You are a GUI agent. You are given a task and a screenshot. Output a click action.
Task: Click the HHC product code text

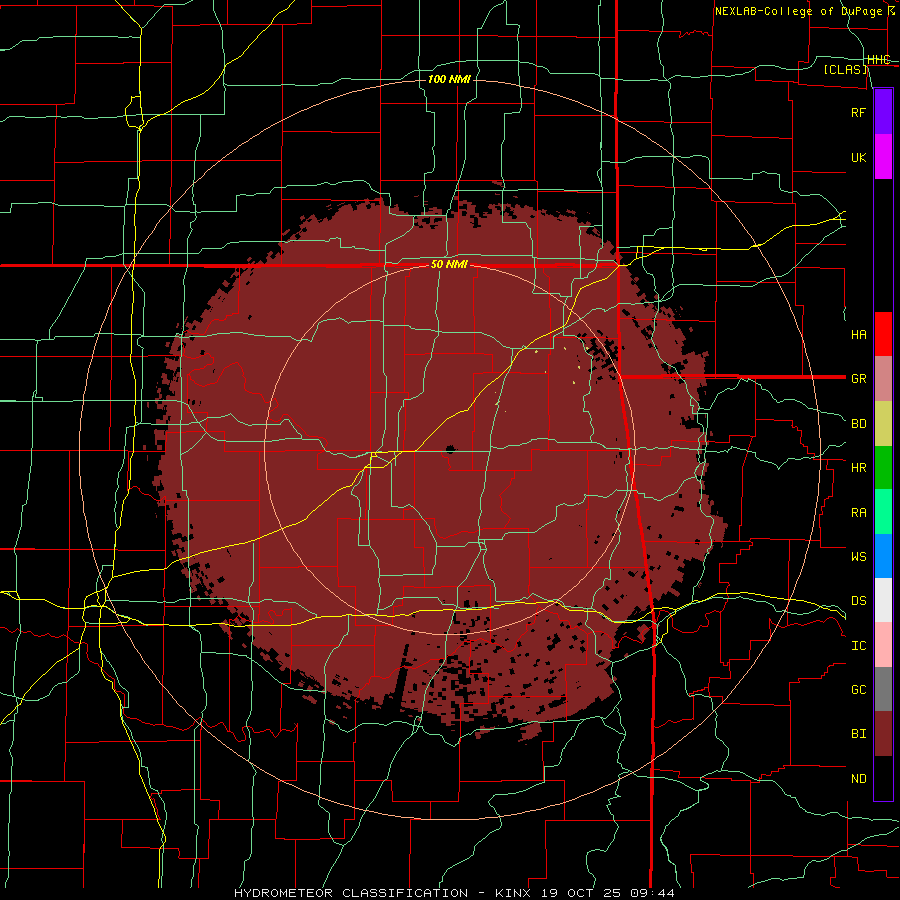pyautogui.click(x=878, y=60)
